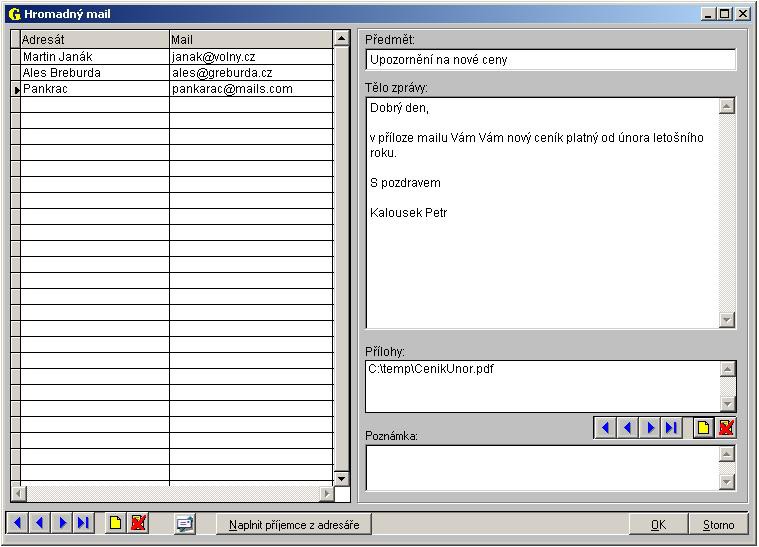Go to first attachment in attachment navigator
This screenshot has width=759, height=547.
605,428
